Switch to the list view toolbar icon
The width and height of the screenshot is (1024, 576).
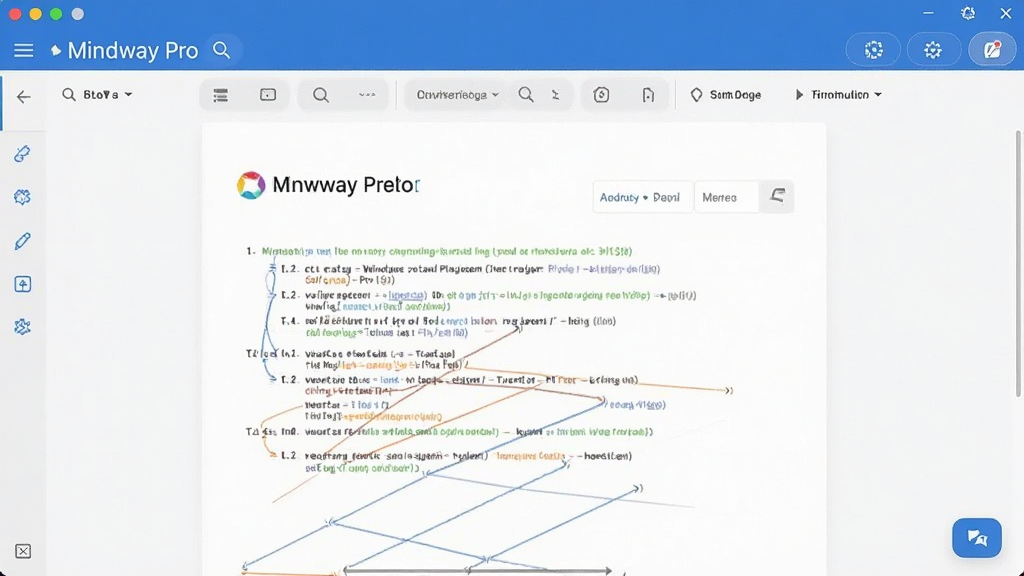click(221, 95)
